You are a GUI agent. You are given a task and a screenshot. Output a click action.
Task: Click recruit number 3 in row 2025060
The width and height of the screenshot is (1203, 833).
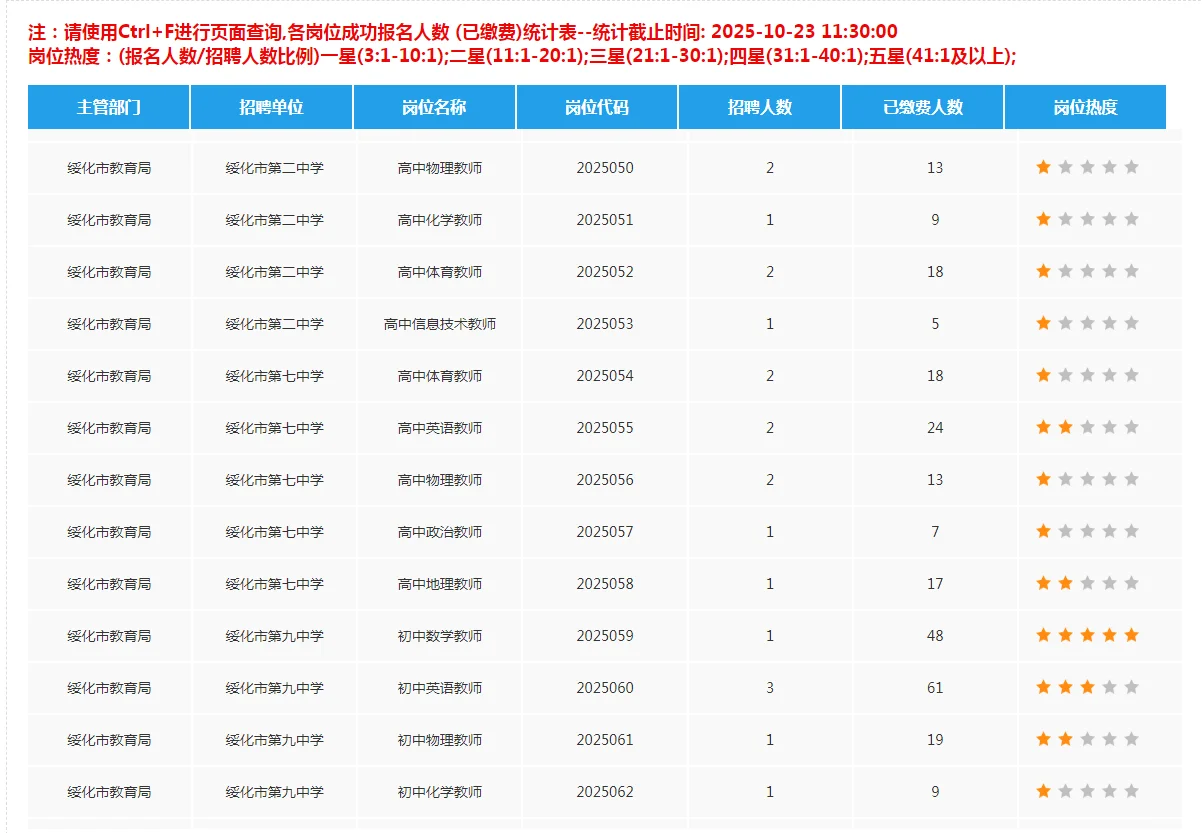pos(770,688)
